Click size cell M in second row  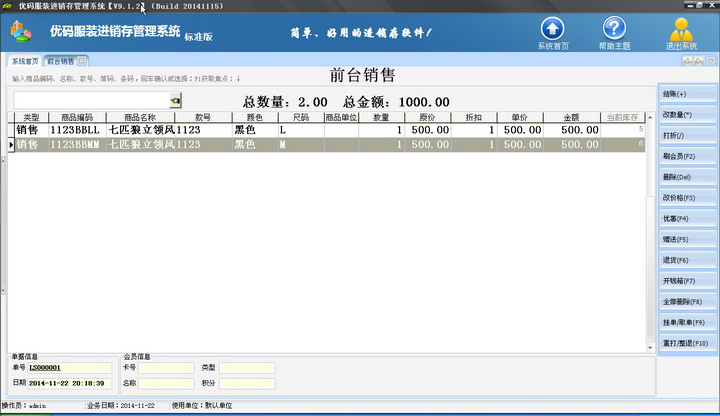(x=301, y=145)
